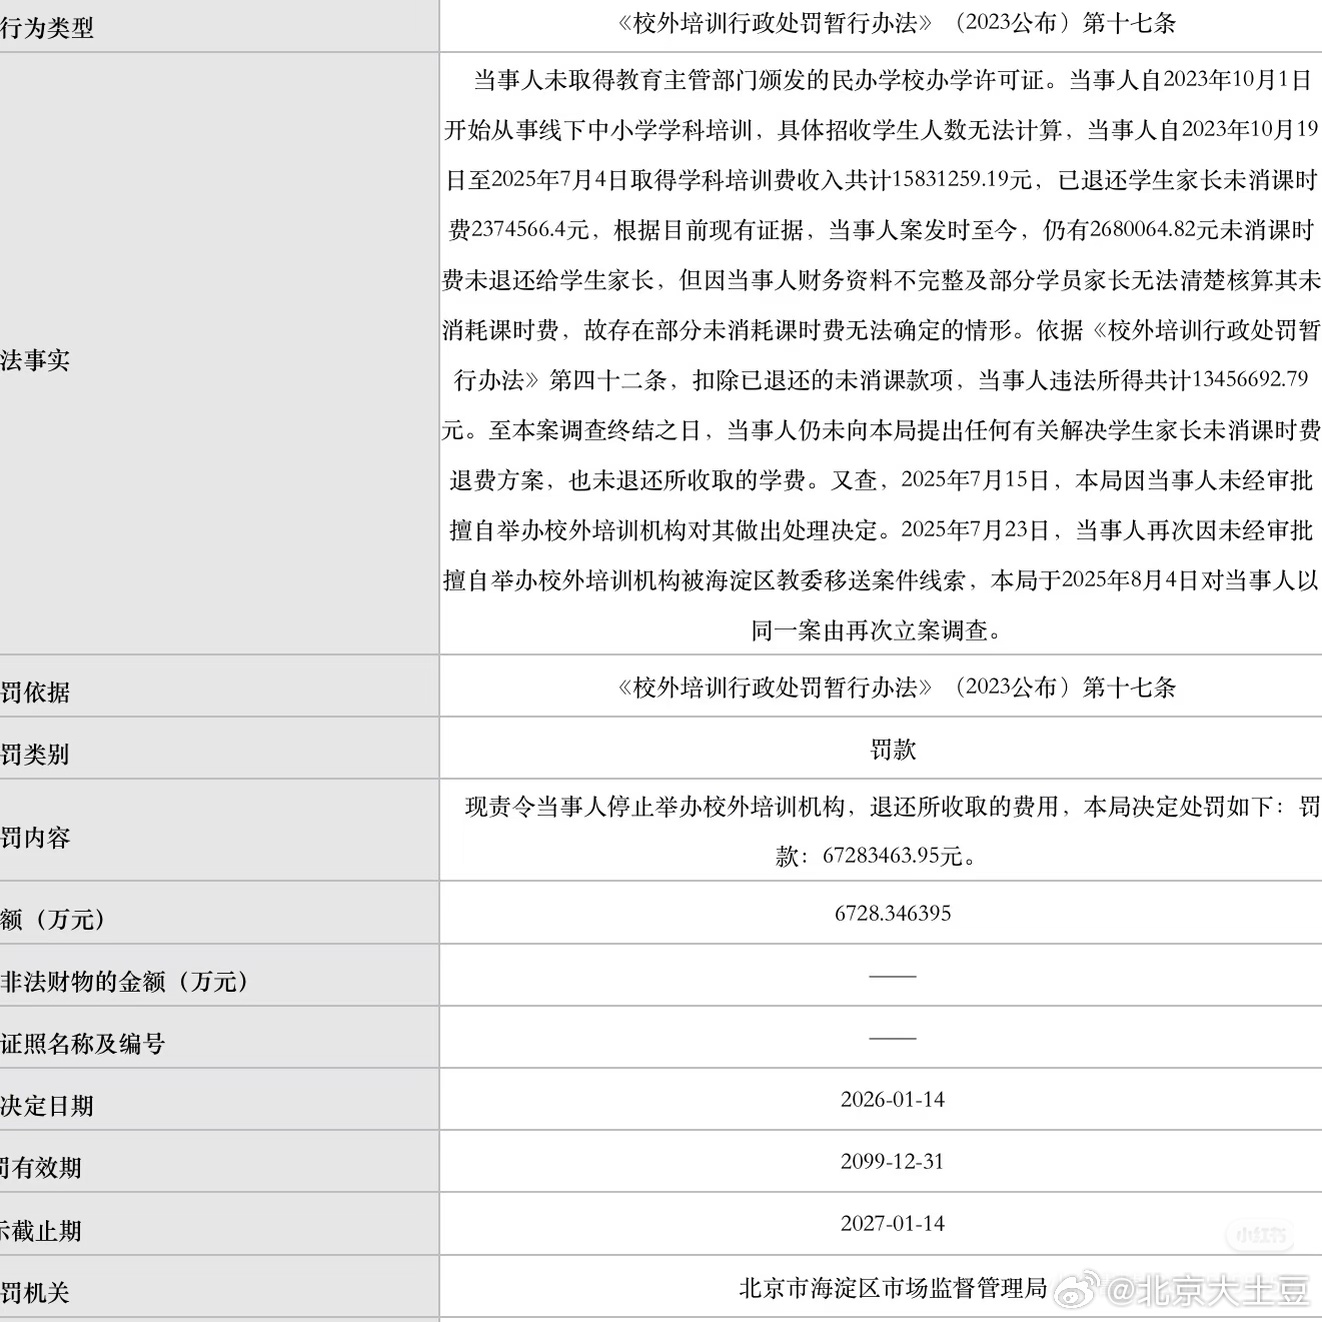Click the dash in 非法财物的金额 row
Screen dimensions: 1322x1322
point(893,976)
